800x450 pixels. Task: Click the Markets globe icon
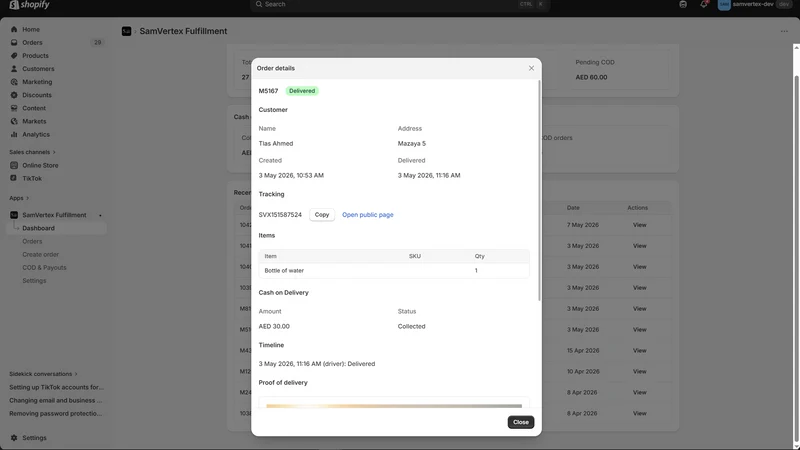pyautogui.click(x=14, y=121)
